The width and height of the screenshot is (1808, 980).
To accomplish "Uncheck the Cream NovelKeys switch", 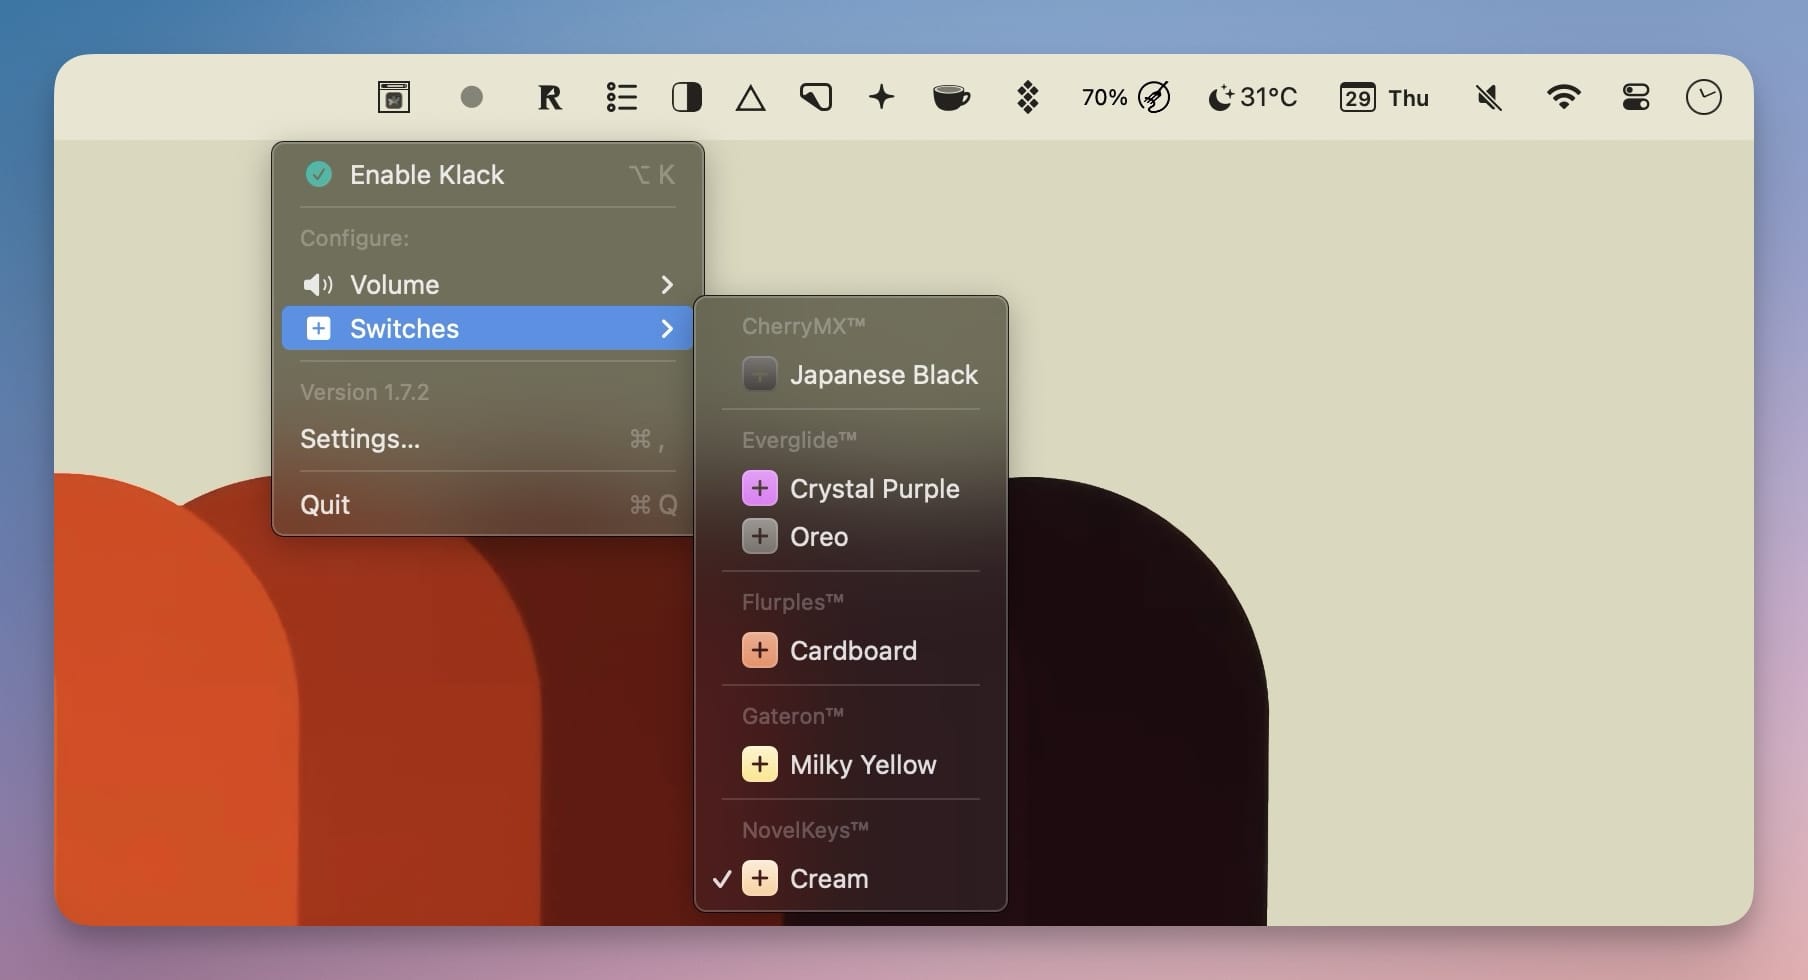I will point(830,878).
